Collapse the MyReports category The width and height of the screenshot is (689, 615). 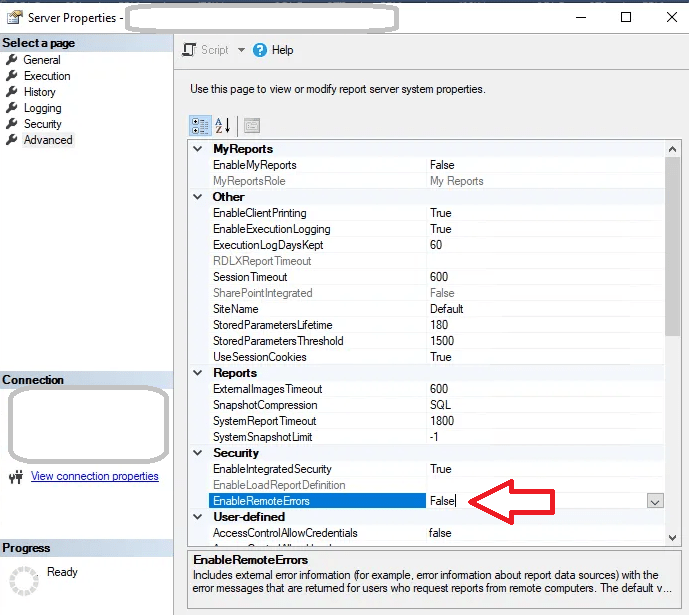pos(199,149)
